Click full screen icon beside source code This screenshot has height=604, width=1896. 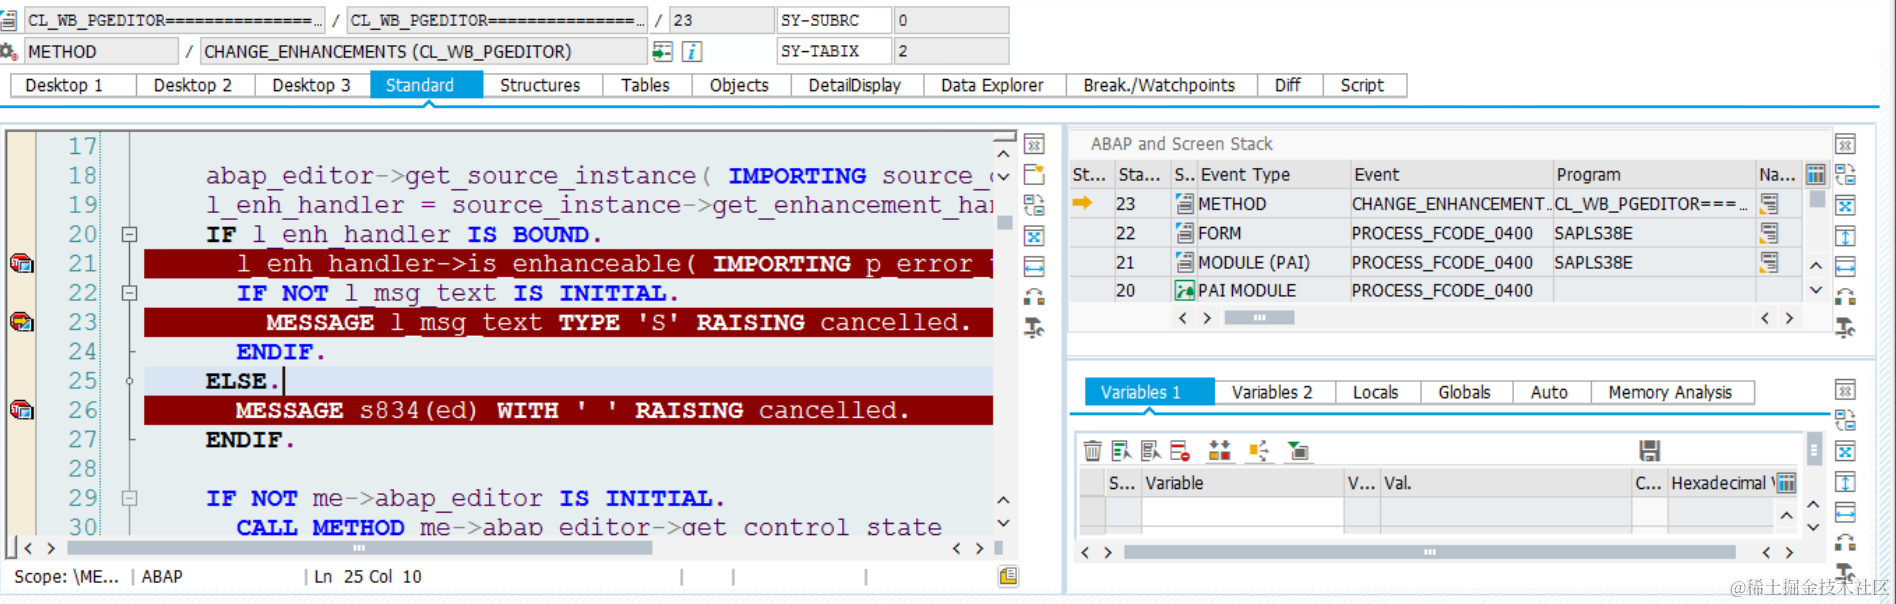click(x=1034, y=237)
